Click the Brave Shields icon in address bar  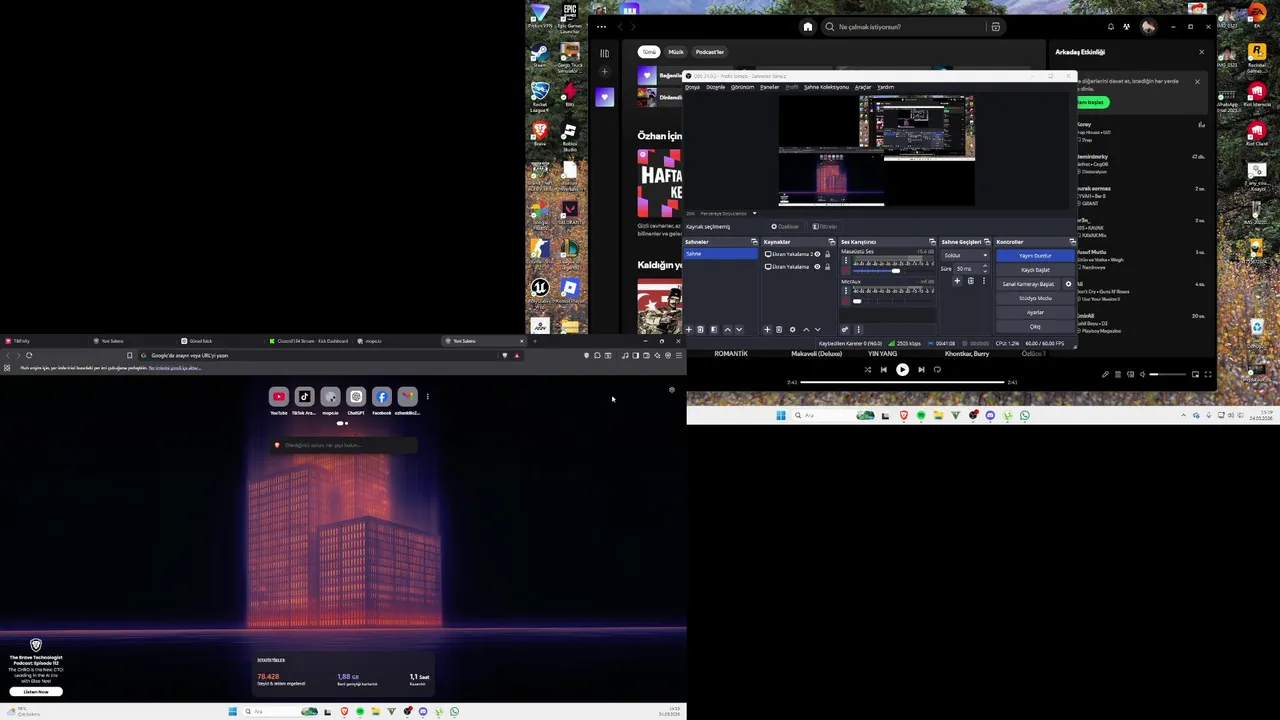505,355
